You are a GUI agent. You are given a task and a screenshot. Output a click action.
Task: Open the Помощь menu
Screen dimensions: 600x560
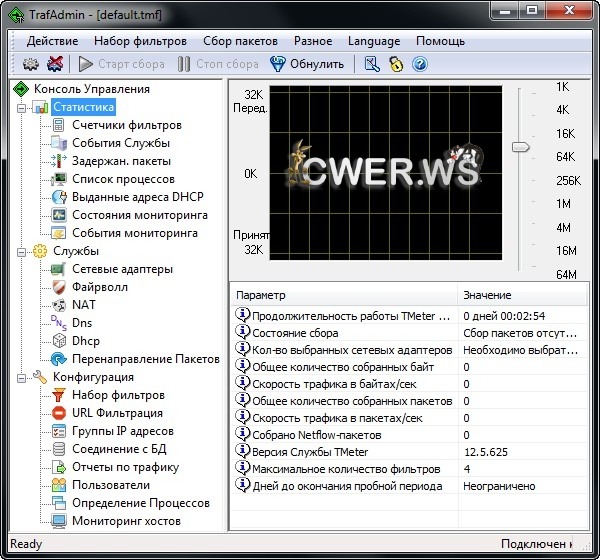tap(440, 41)
